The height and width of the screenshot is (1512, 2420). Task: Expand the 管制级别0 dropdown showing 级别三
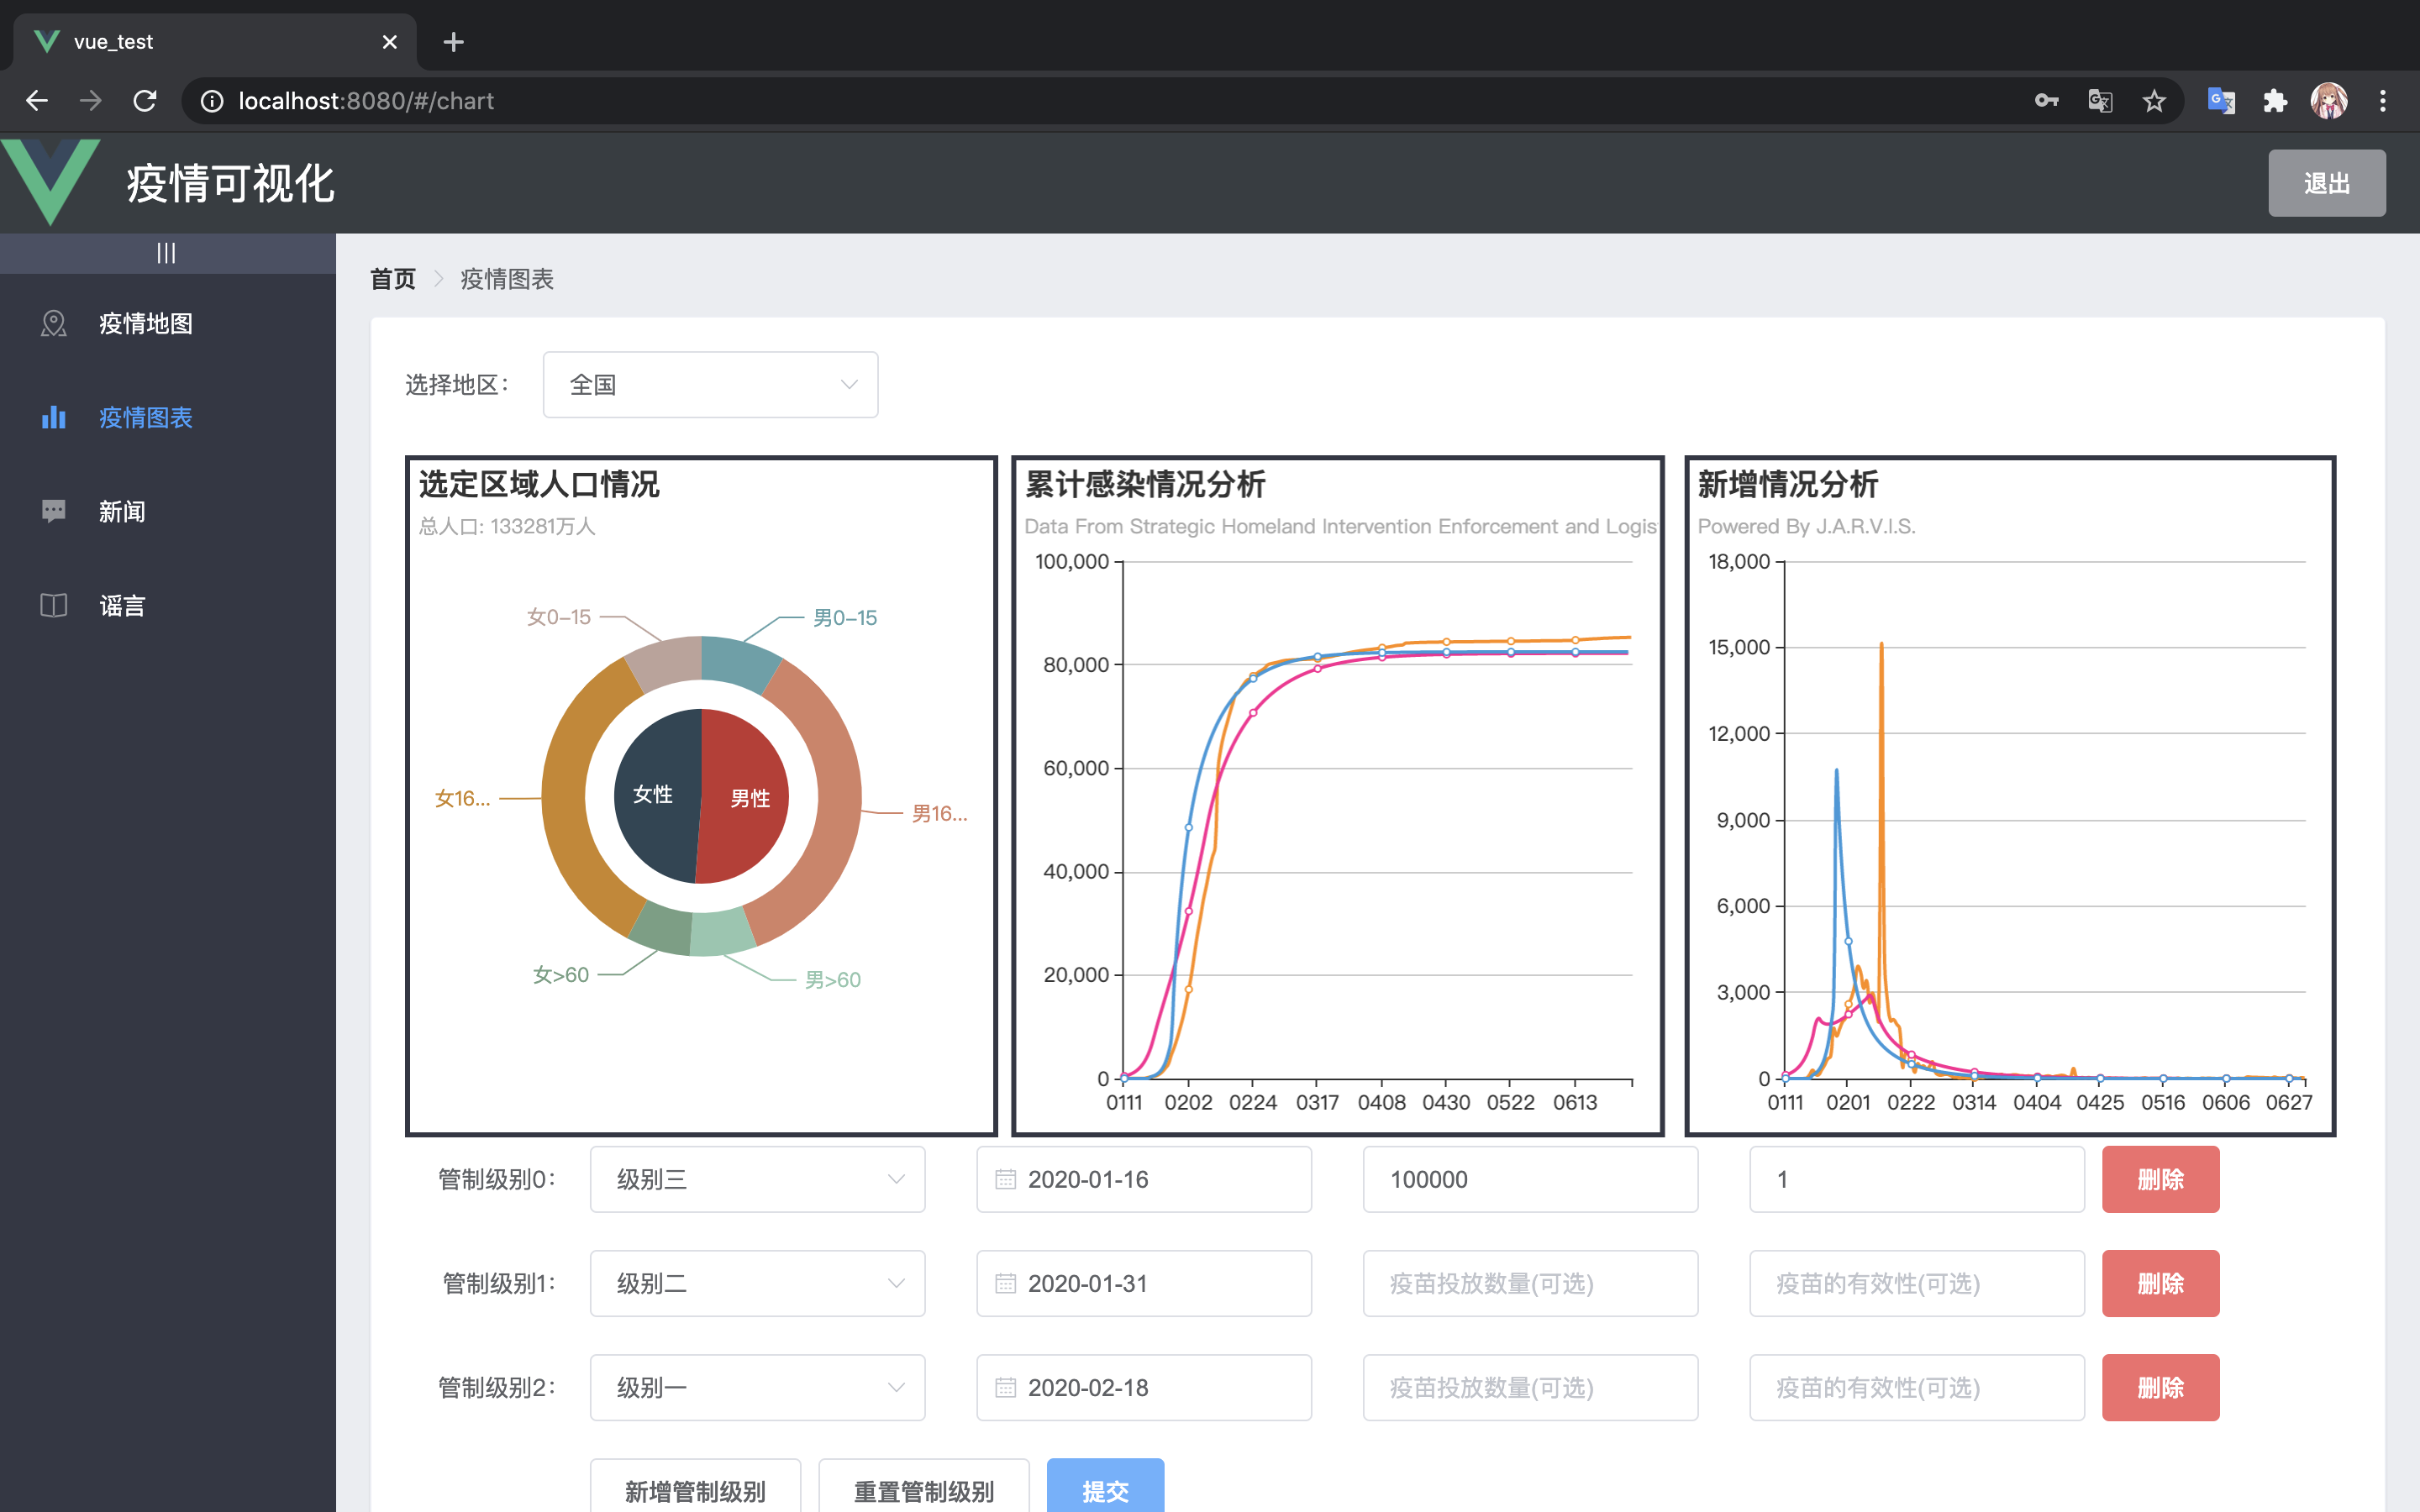[x=757, y=1179]
